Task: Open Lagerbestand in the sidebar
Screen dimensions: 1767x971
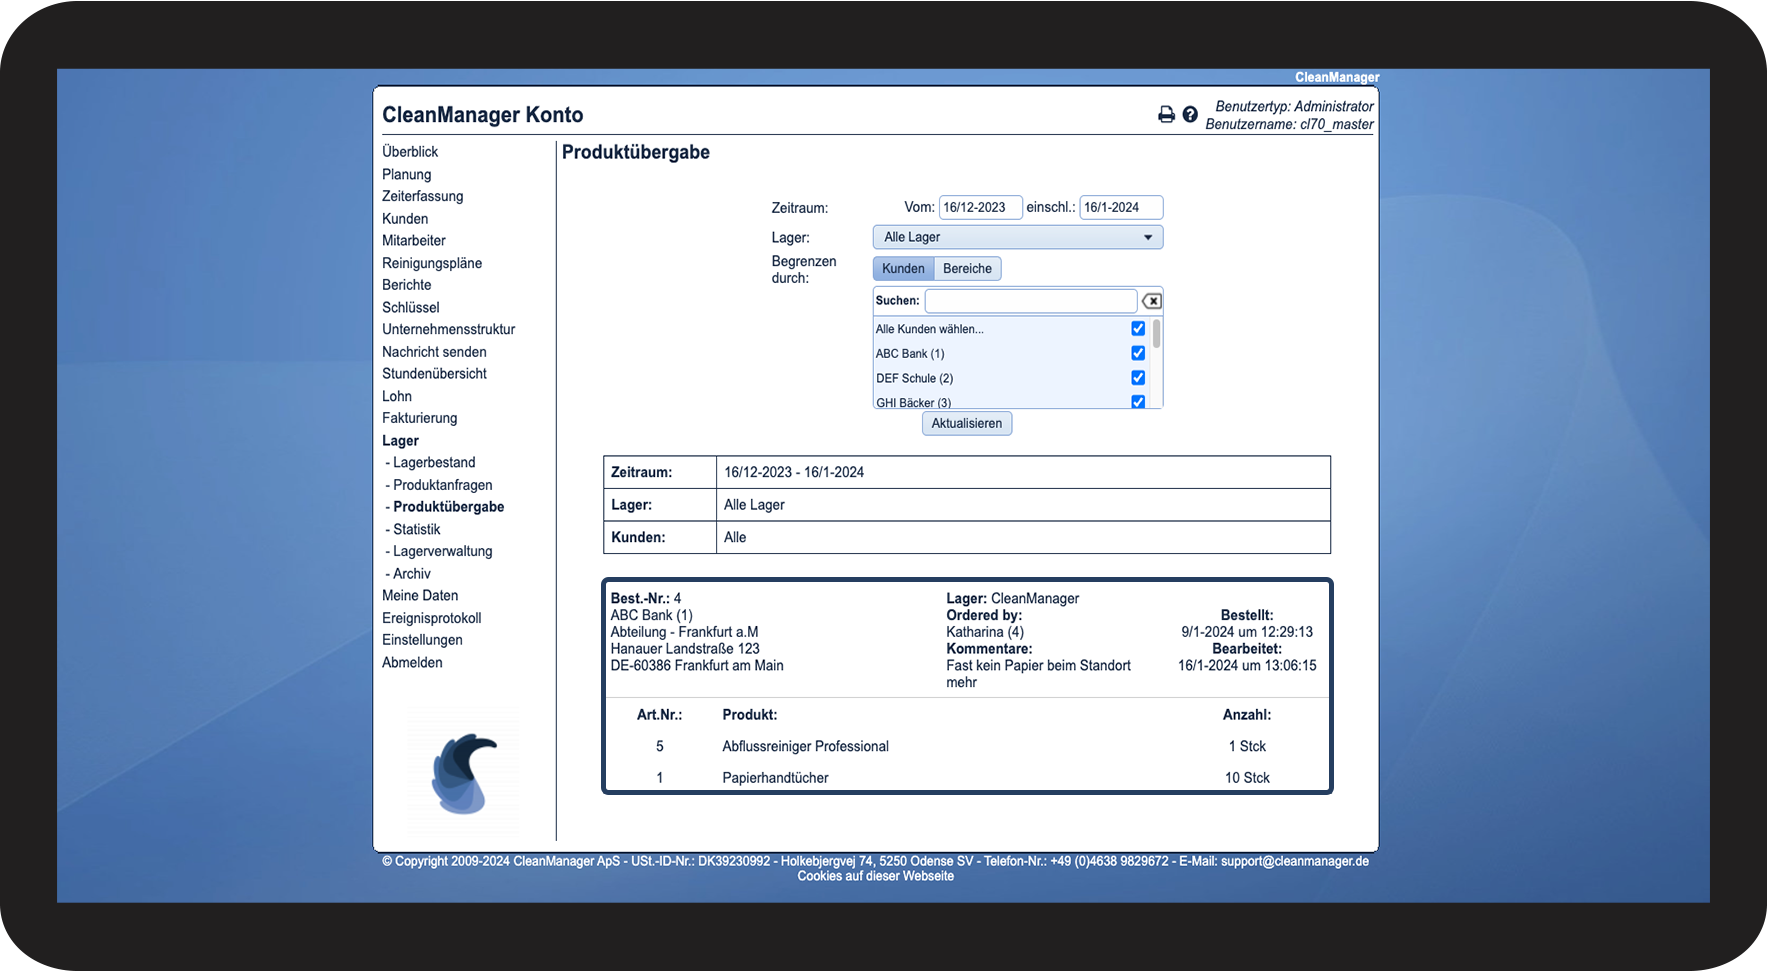Action: 434,463
